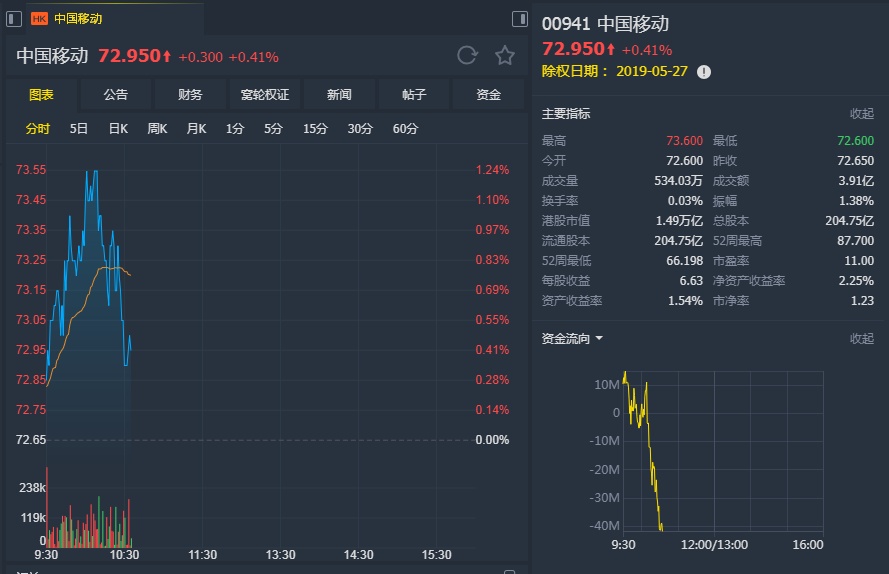The height and width of the screenshot is (574, 889).
Task: Collapse the 资金流向 section
Action: pos(861,339)
